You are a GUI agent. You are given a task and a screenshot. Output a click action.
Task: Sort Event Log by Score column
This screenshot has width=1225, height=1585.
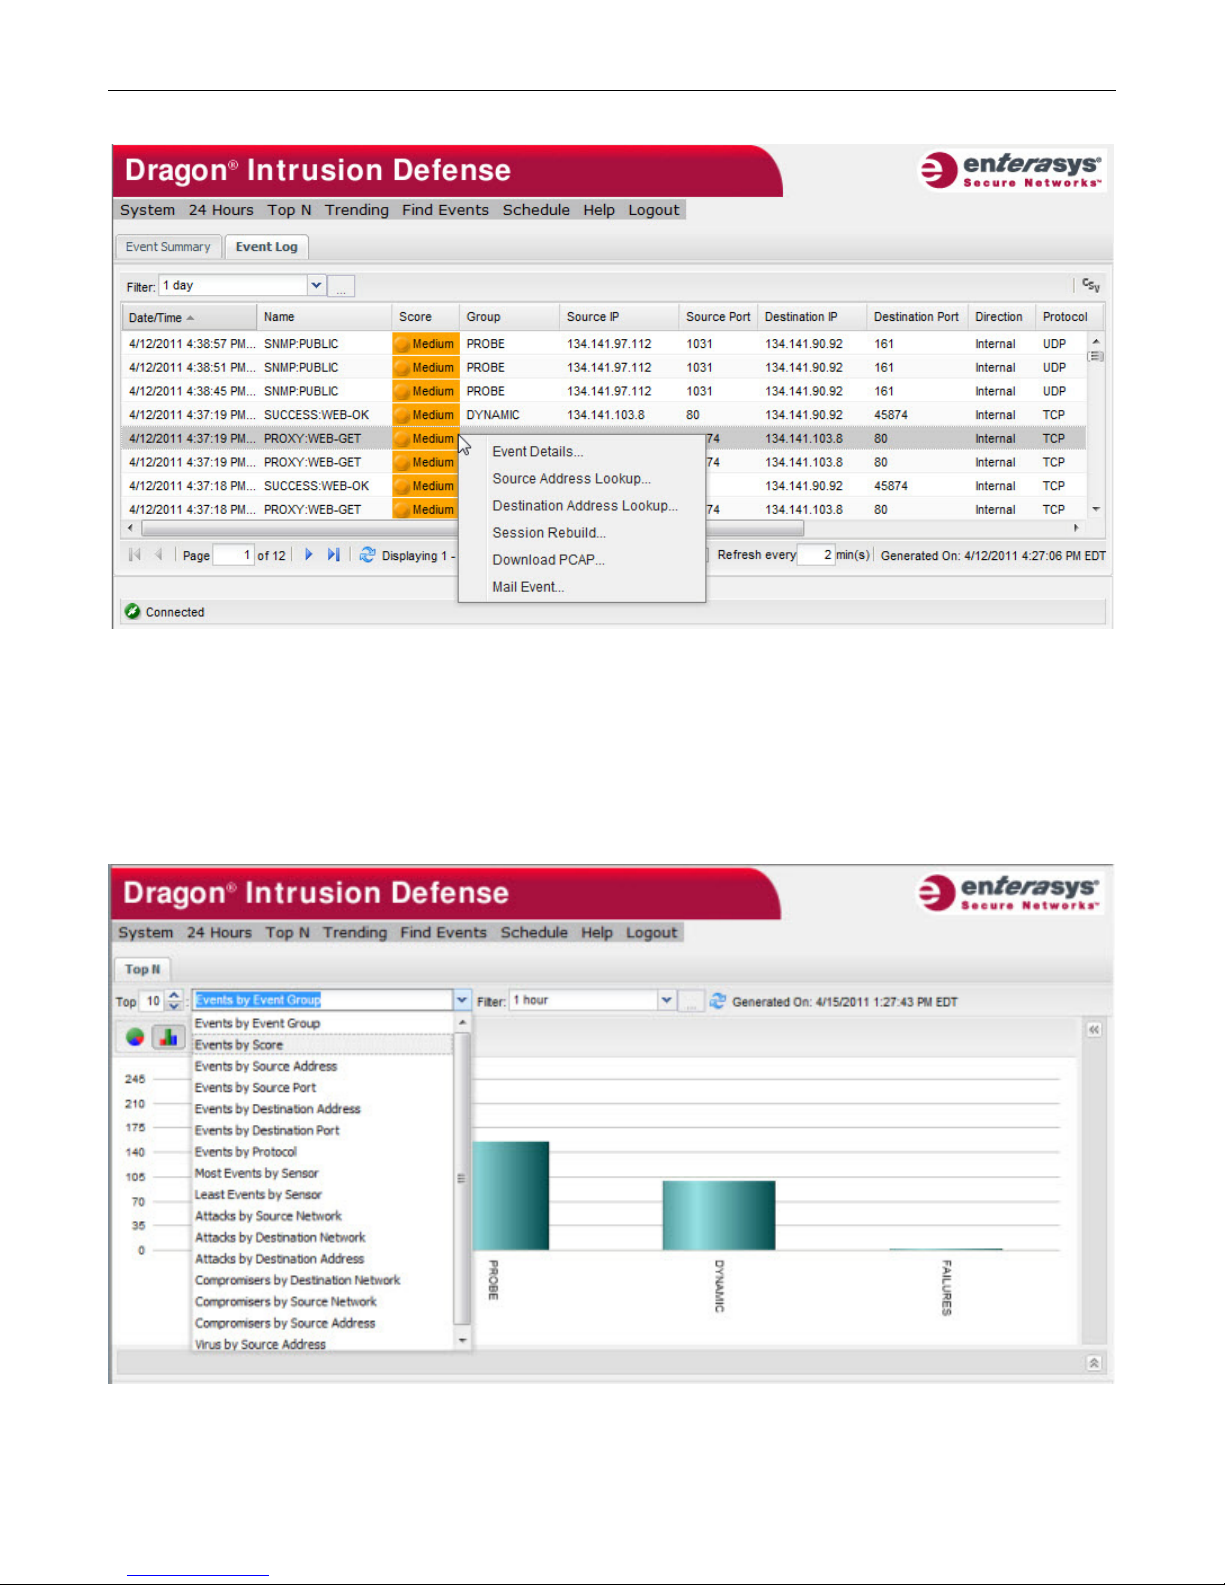click(425, 317)
